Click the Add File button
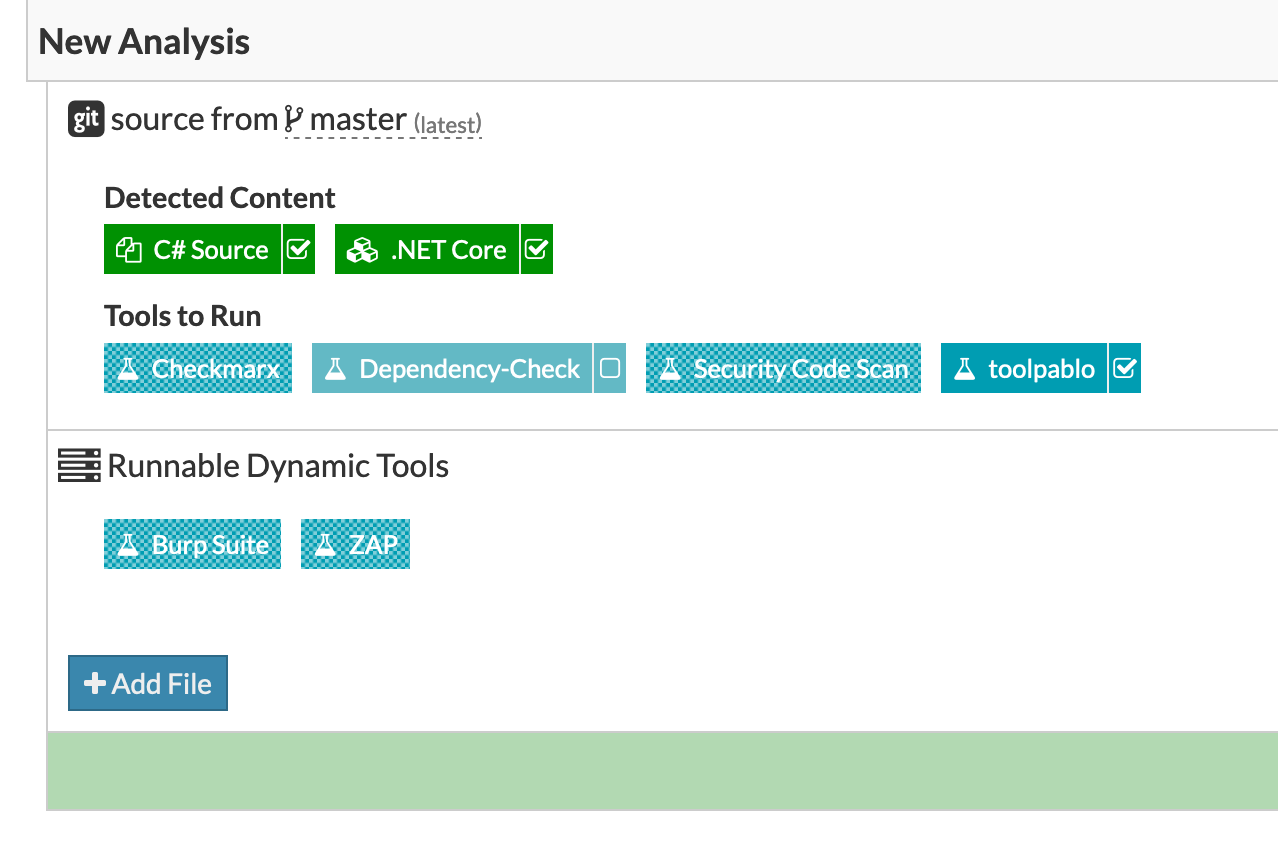The height and width of the screenshot is (854, 1278). pos(147,683)
